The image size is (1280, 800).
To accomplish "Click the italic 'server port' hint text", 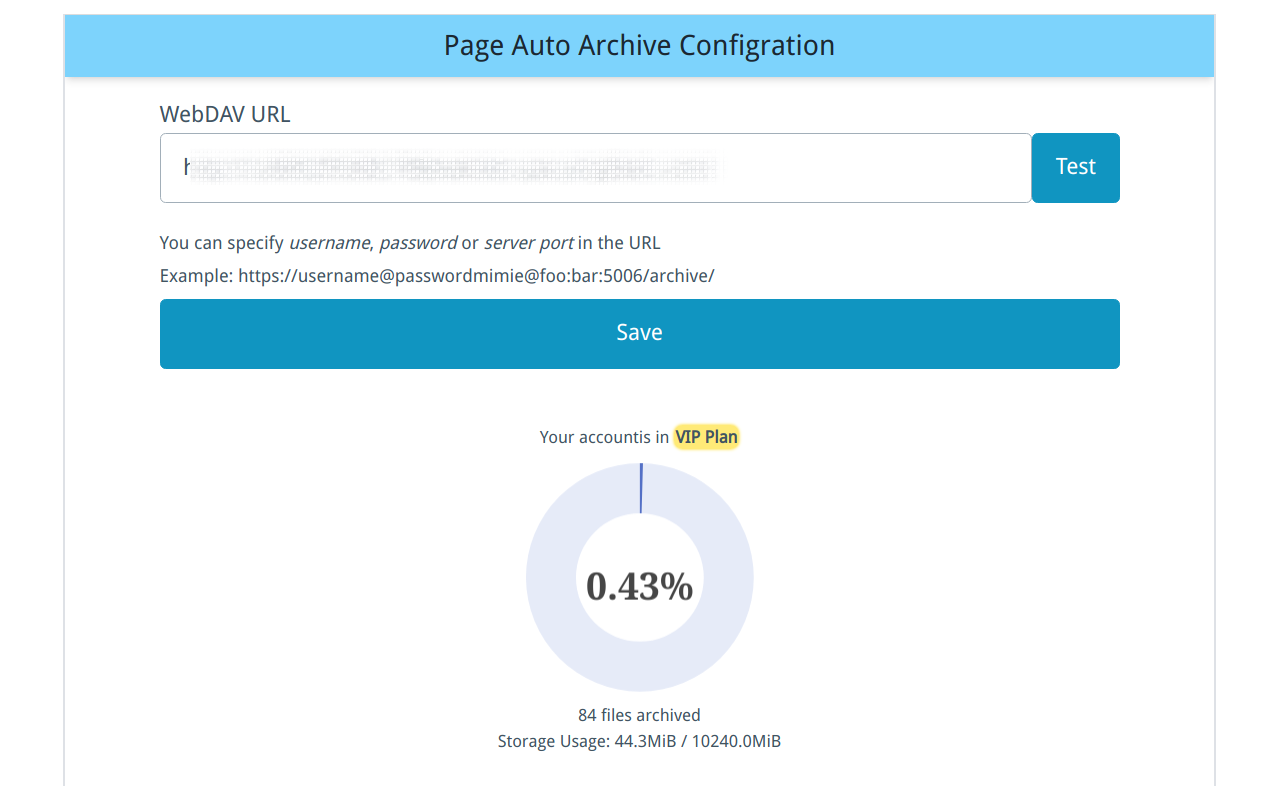I will (x=528, y=243).
